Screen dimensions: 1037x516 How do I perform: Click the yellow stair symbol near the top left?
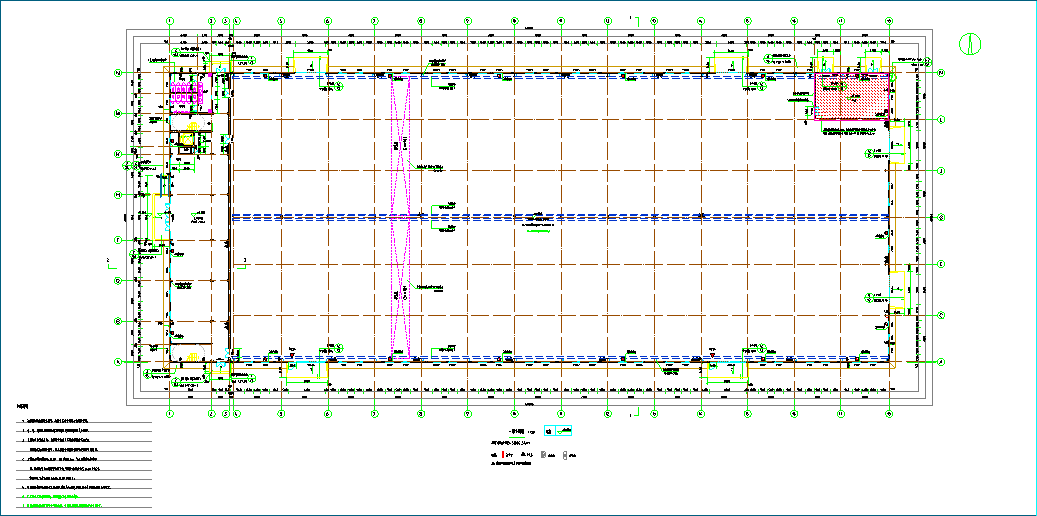(x=192, y=126)
